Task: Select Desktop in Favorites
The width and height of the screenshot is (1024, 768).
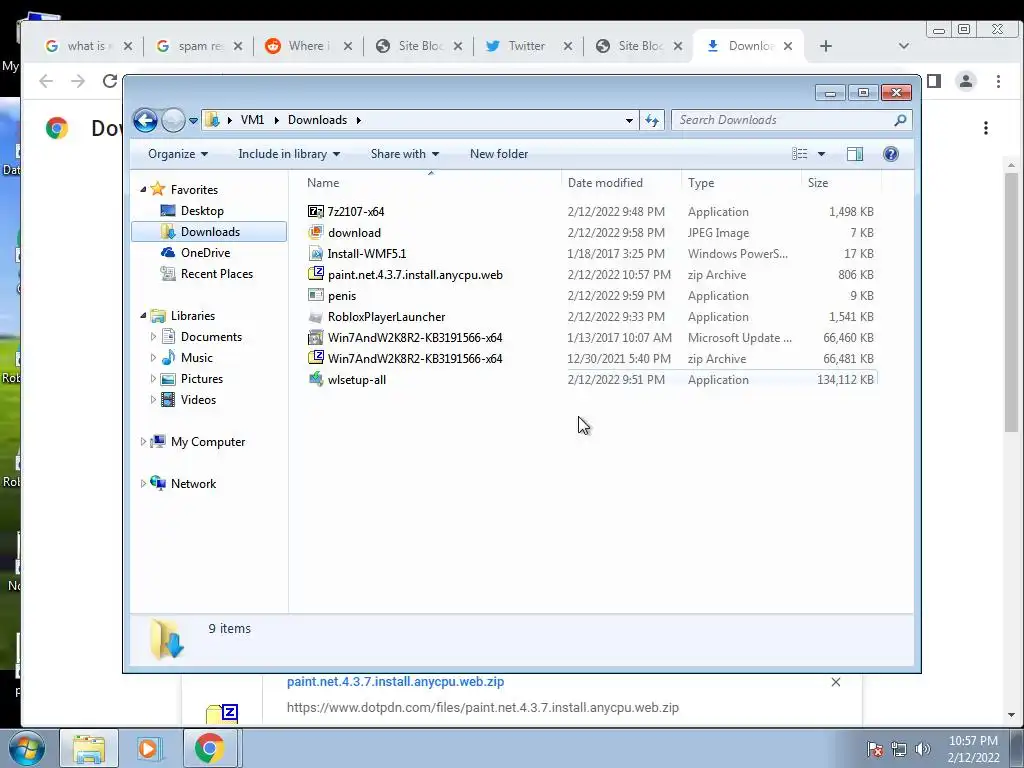Action: tap(202, 211)
